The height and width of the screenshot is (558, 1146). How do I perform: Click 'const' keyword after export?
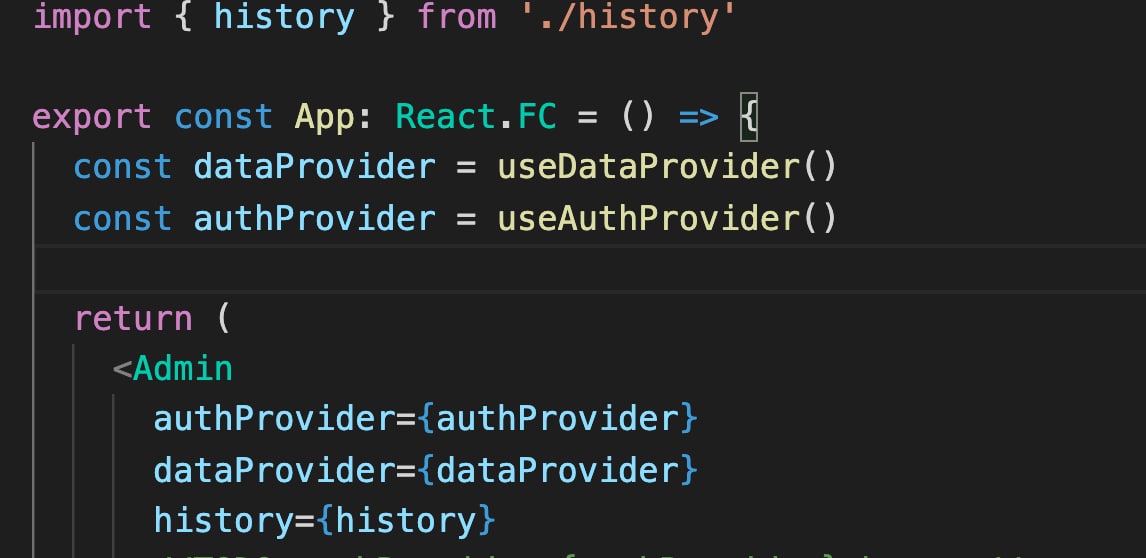224,117
